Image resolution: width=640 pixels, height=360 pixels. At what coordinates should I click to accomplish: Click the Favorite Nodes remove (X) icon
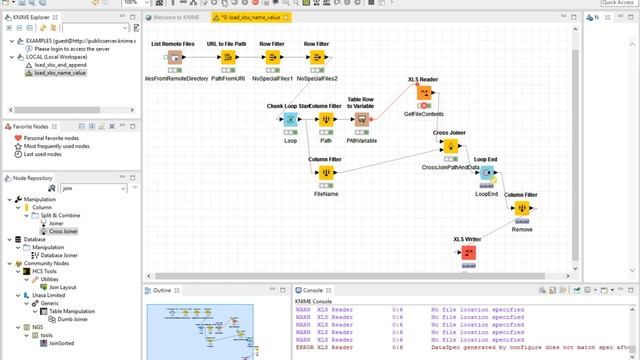click(x=112, y=127)
